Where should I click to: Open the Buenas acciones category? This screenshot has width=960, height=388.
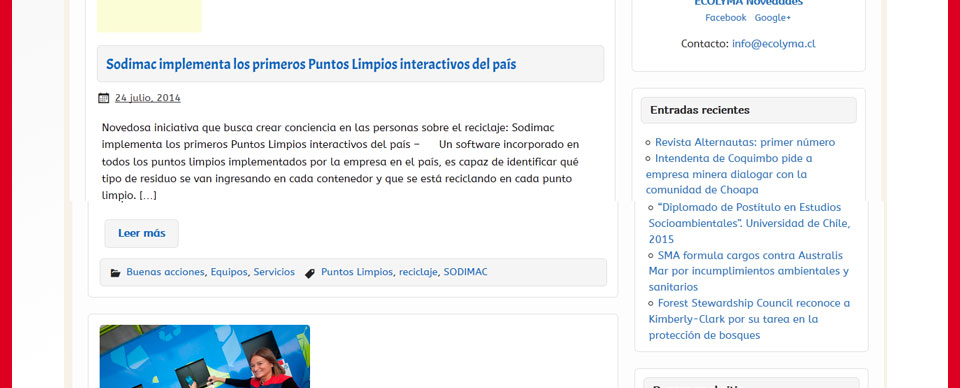[165, 272]
